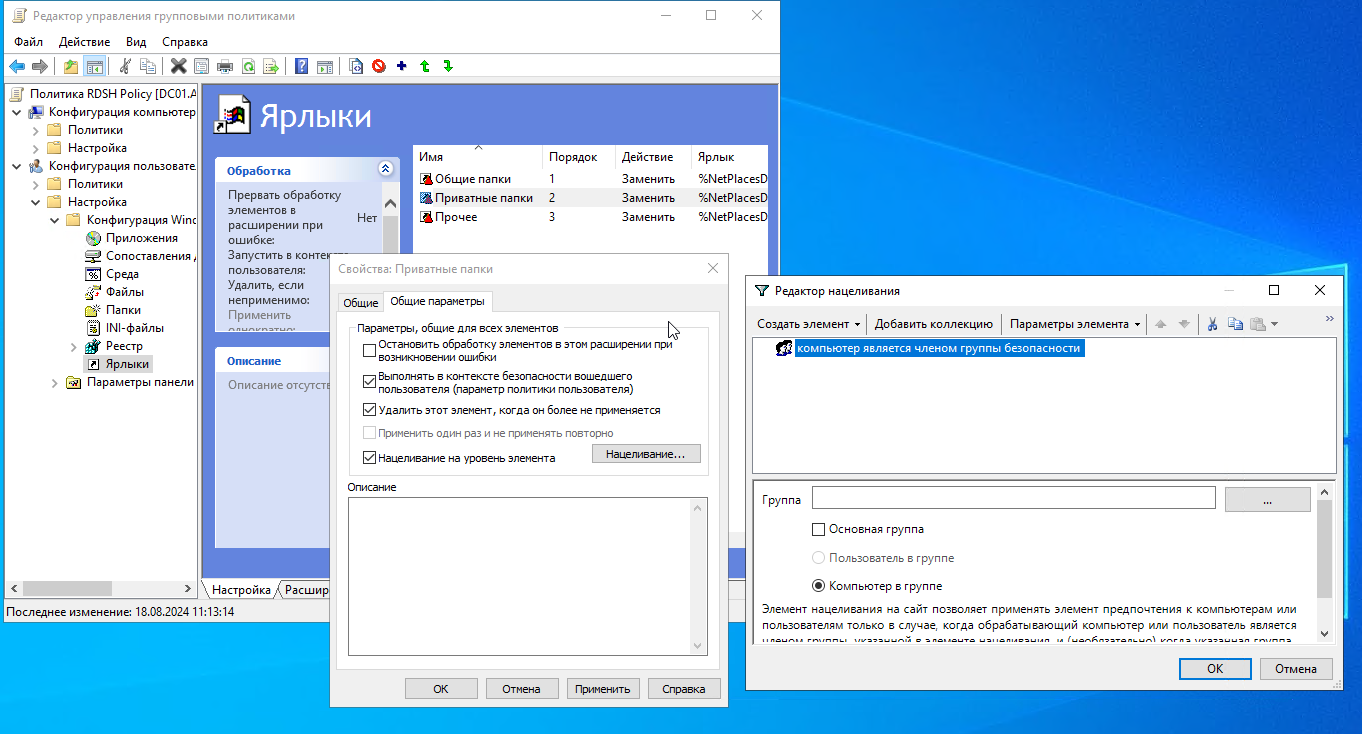The image size is (1362, 734).
Task: Expand 'Параметры панели' tree node
Action: coord(55,382)
